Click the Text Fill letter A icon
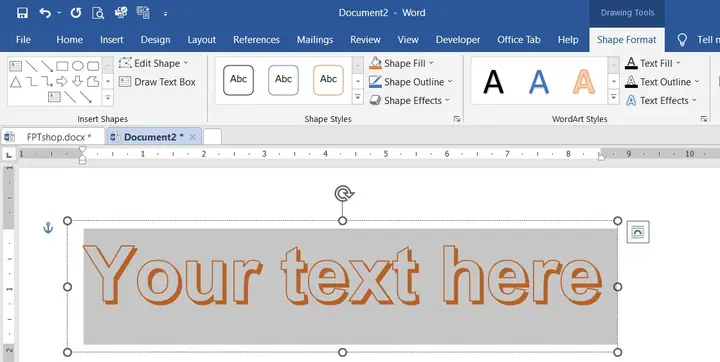This screenshot has height=362, width=720. 631,63
